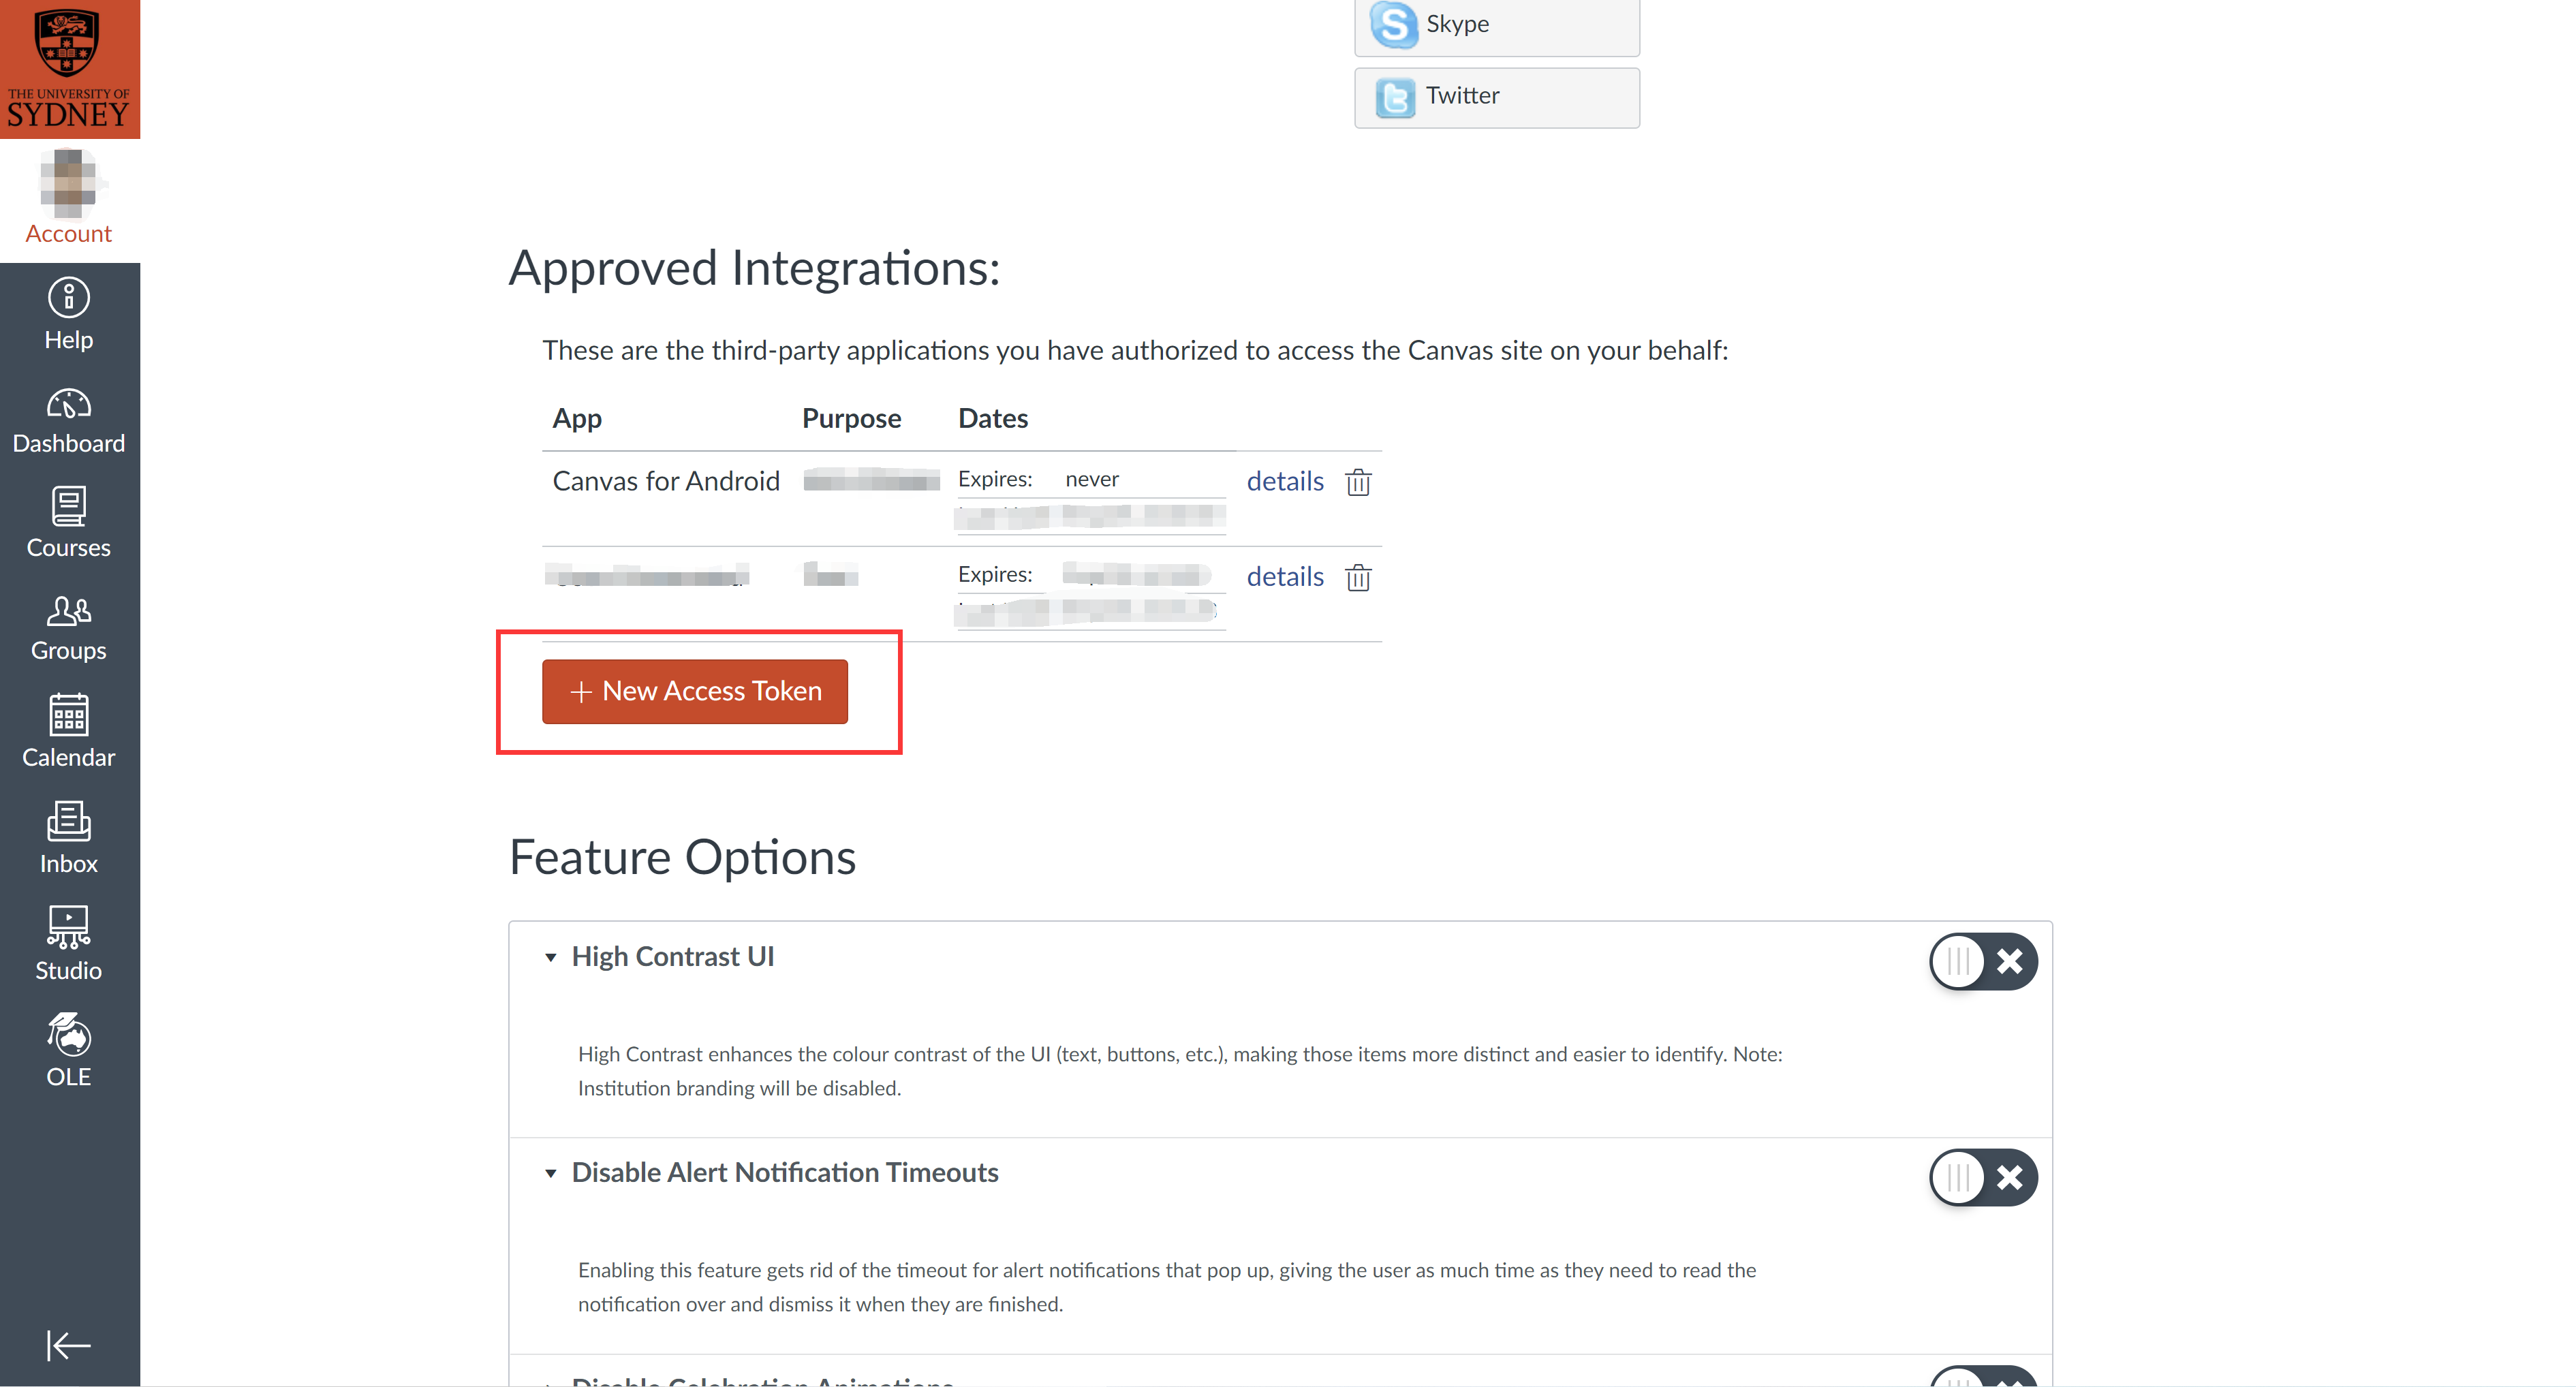
Task: Go to Dashboard from sidebar
Action: tap(68, 420)
